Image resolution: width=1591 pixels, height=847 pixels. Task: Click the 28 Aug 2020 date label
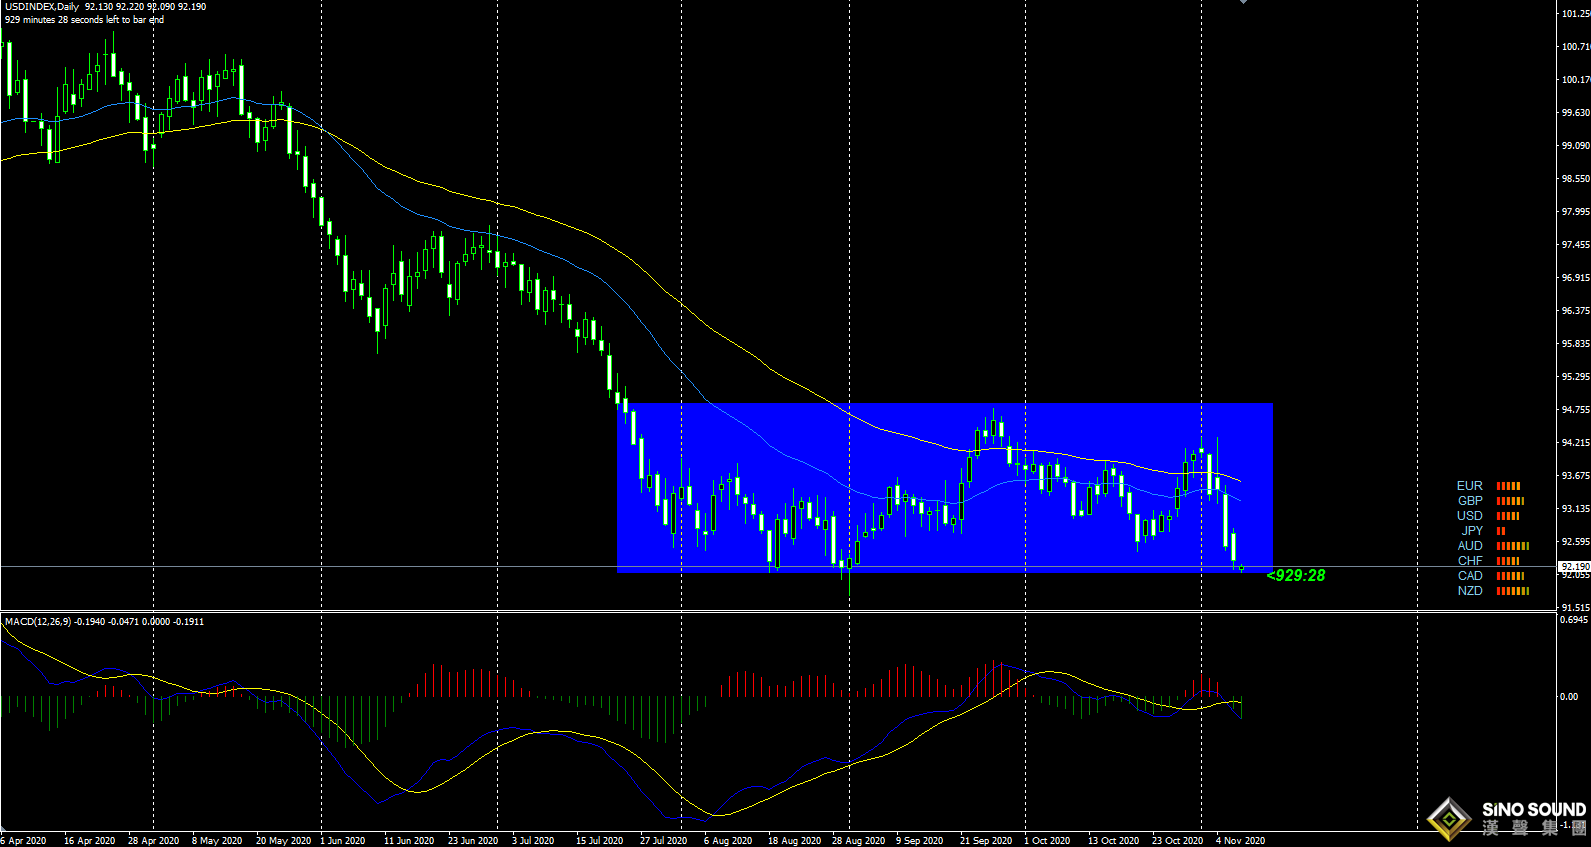(x=858, y=840)
